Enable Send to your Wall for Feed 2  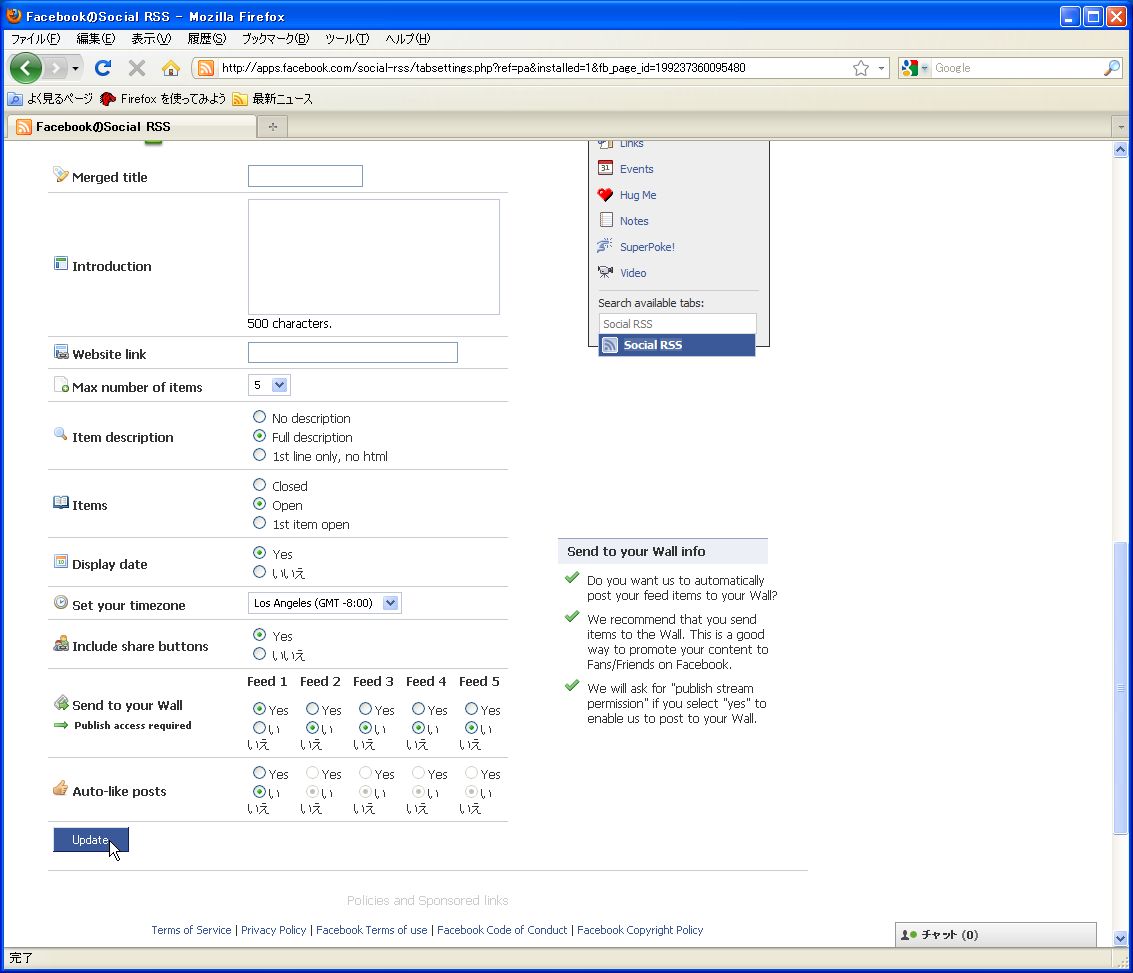[312, 709]
